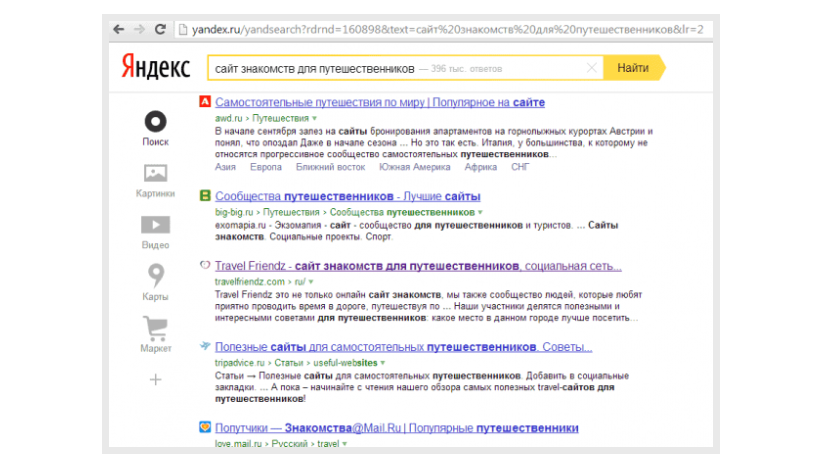The image size is (823, 467).
Task: Reload the page with the refresh icon
Action: [160, 29]
